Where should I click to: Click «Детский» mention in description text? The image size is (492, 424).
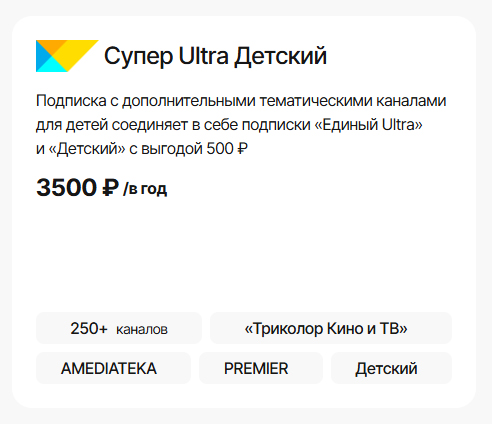pyautogui.click(x=87, y=149)
